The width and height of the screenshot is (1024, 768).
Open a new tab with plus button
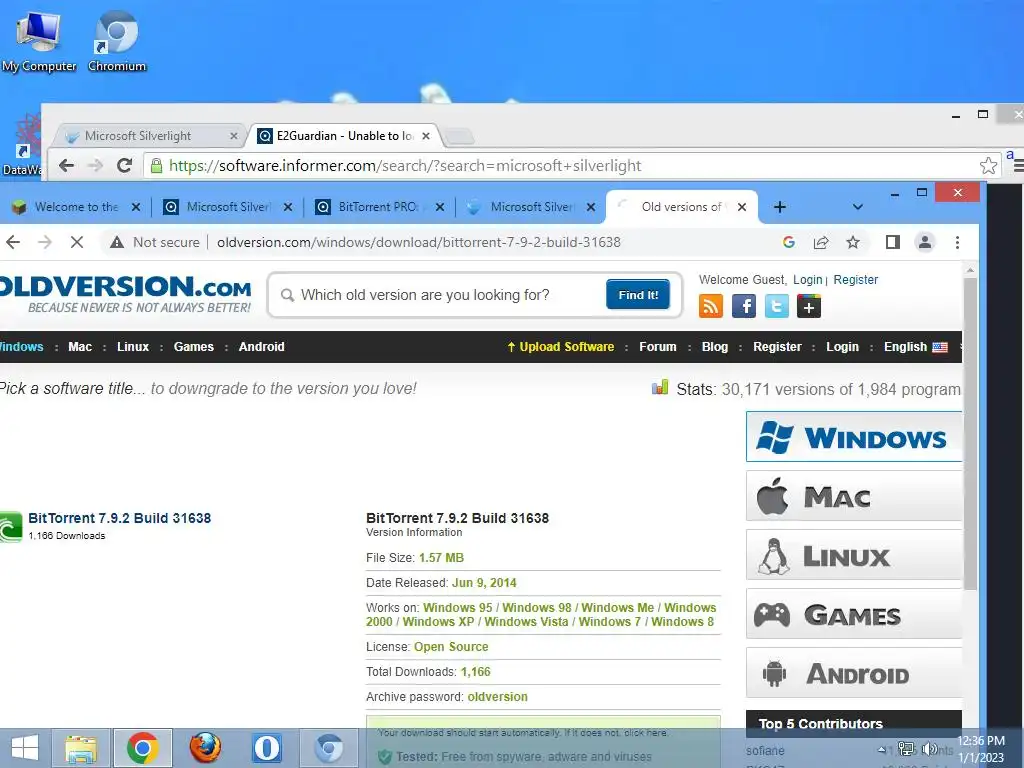pyautogui.click(x=780, y=207)
